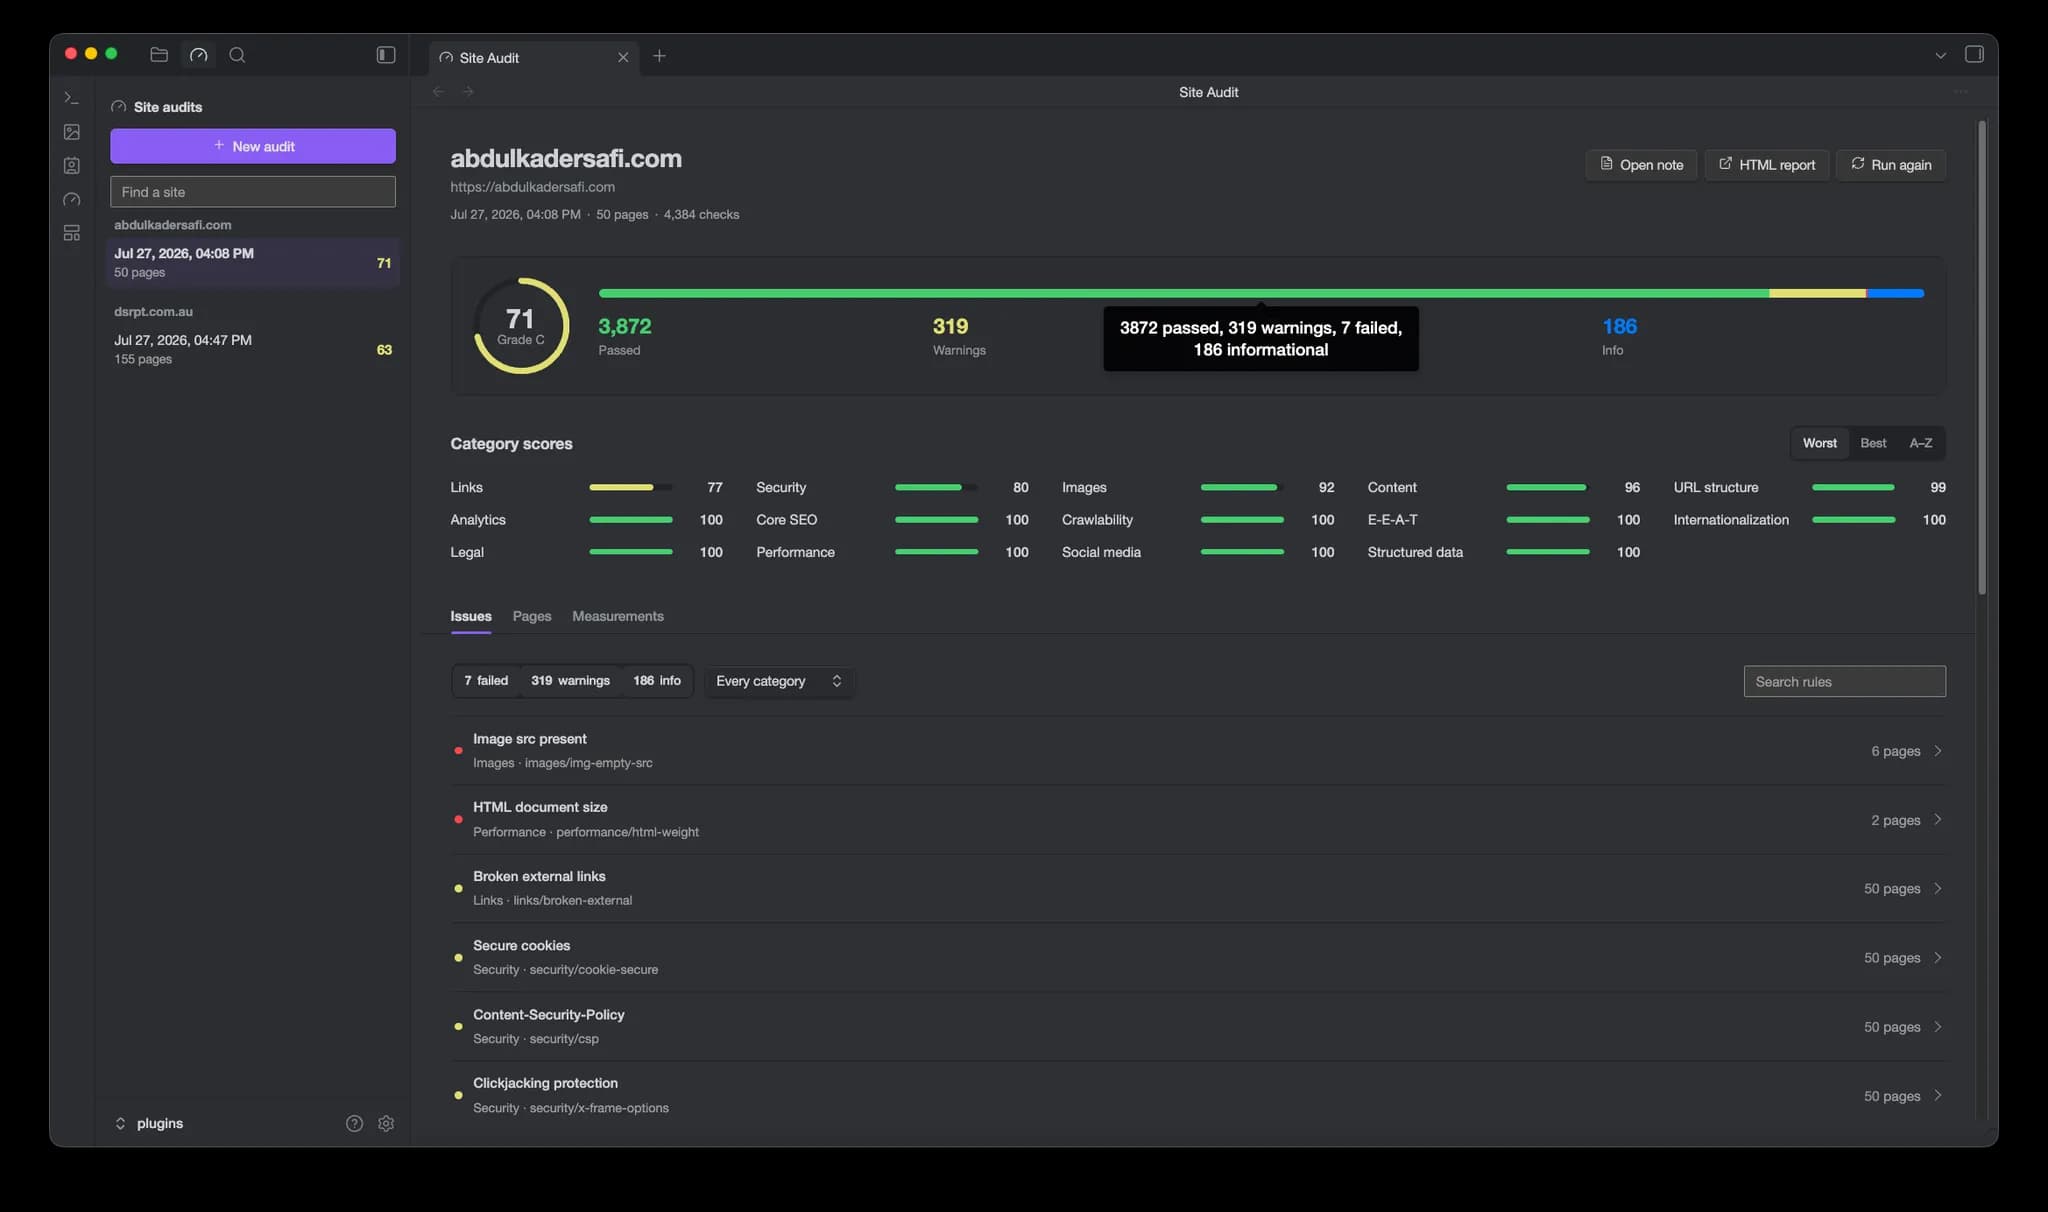Click the help question mark icon
Viewport: 2048px width, 1212px height.
(x=354, y=1123)
